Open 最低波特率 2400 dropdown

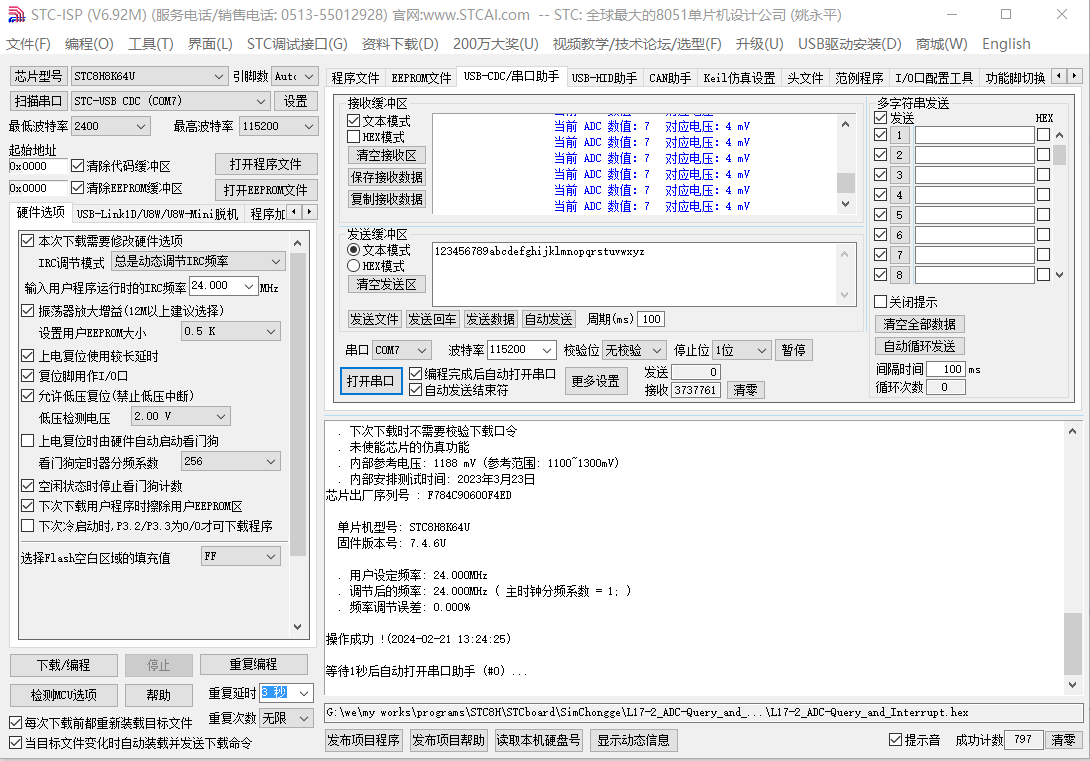click(111, 126)
